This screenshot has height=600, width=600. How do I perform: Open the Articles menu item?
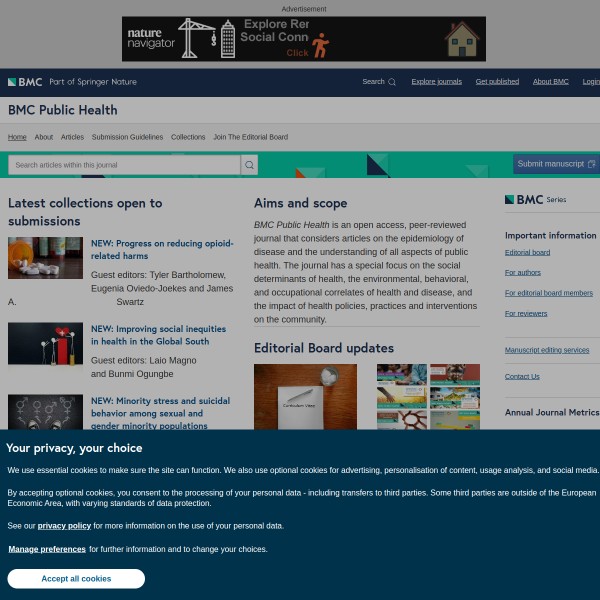[x=72, y=137]
